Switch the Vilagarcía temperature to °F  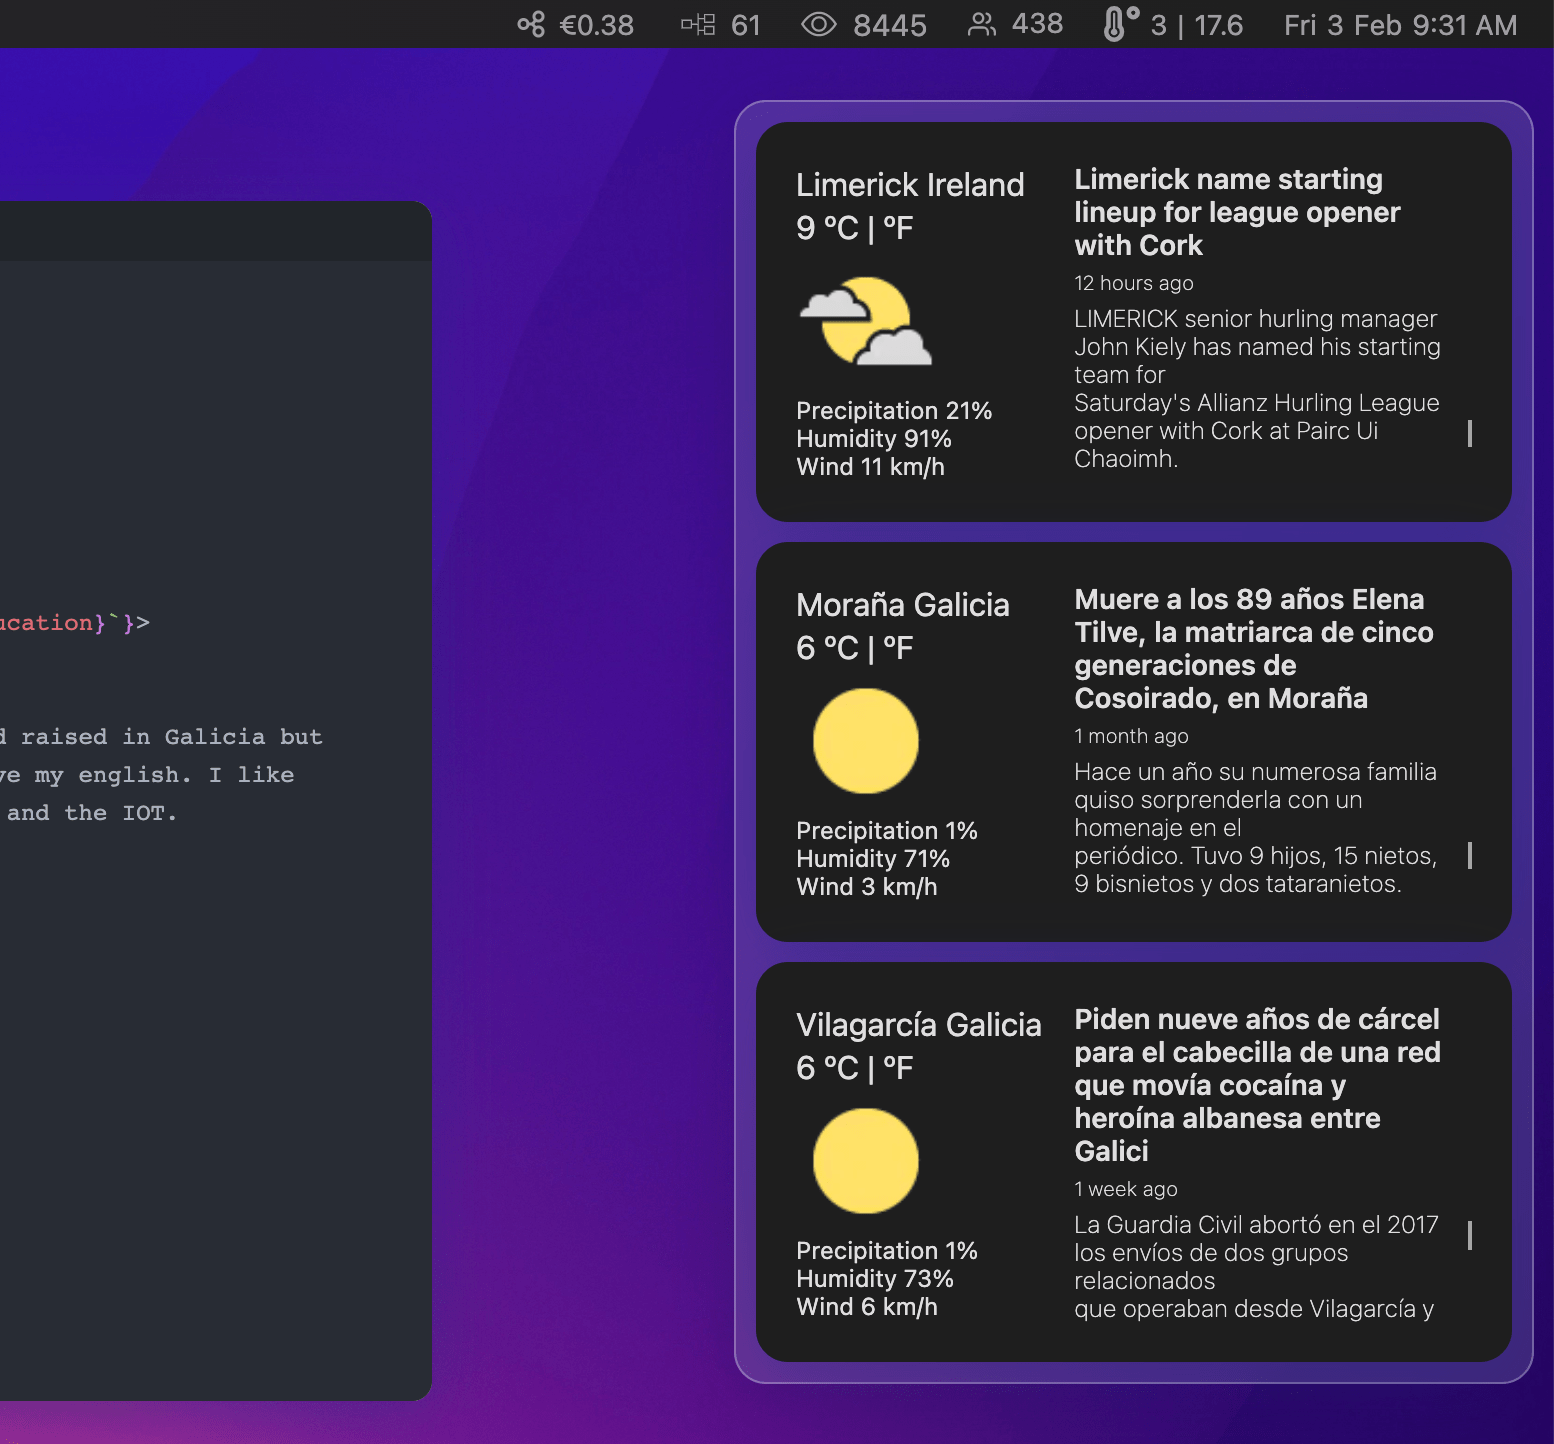898,1068
